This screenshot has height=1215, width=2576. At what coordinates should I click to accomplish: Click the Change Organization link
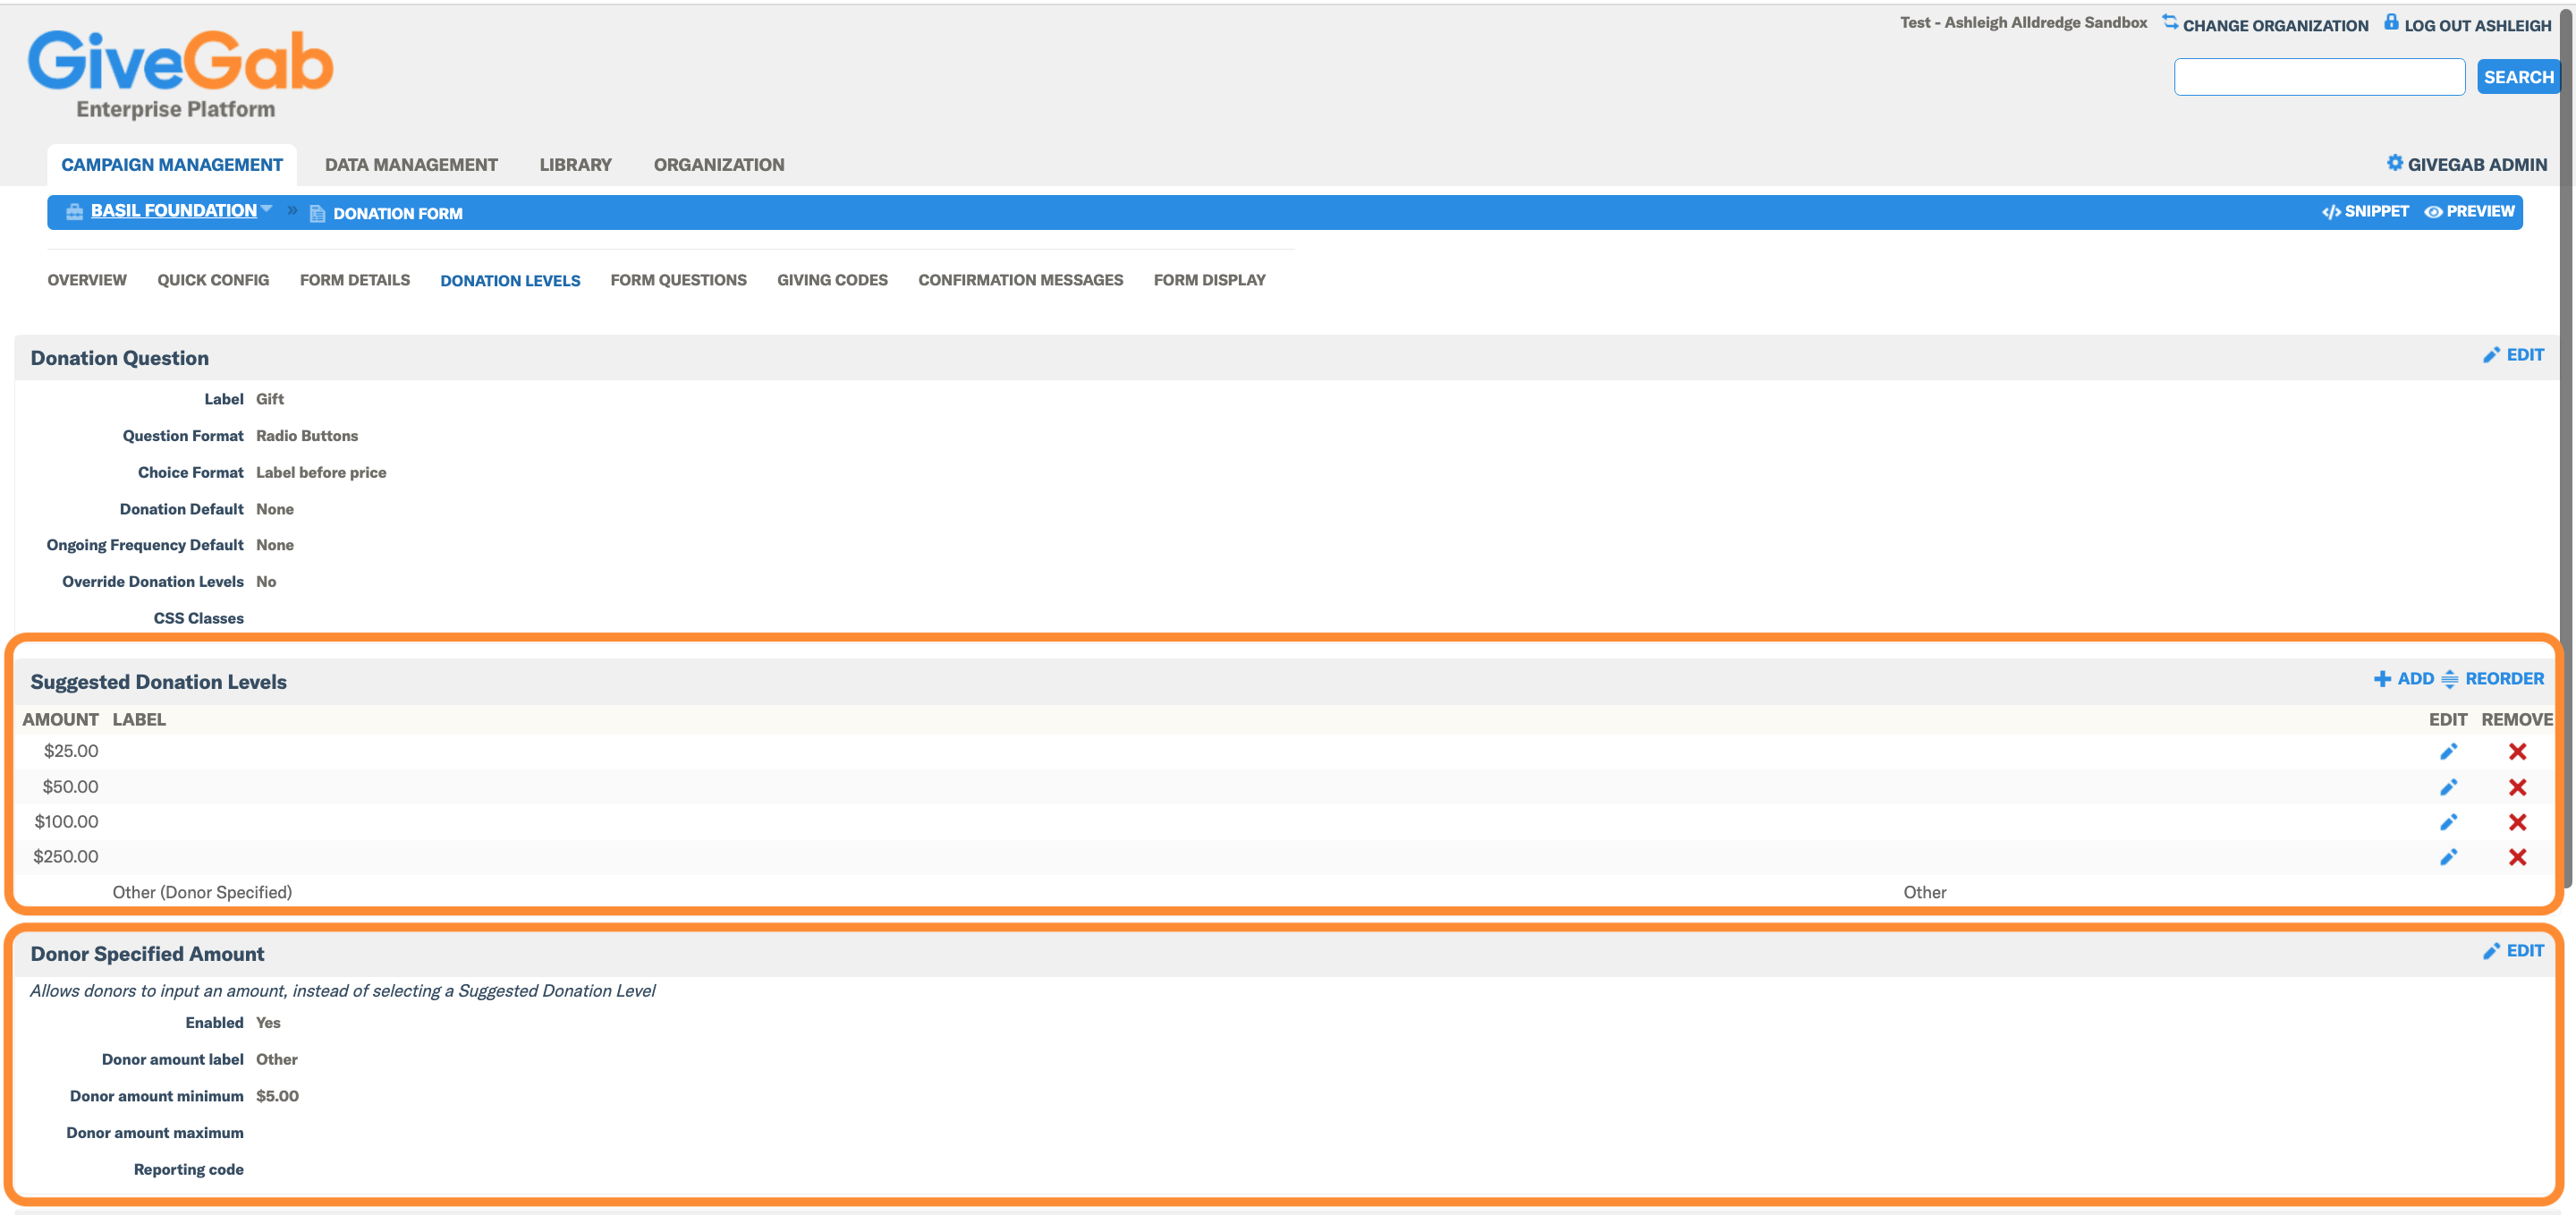[x=2275, y=25]
